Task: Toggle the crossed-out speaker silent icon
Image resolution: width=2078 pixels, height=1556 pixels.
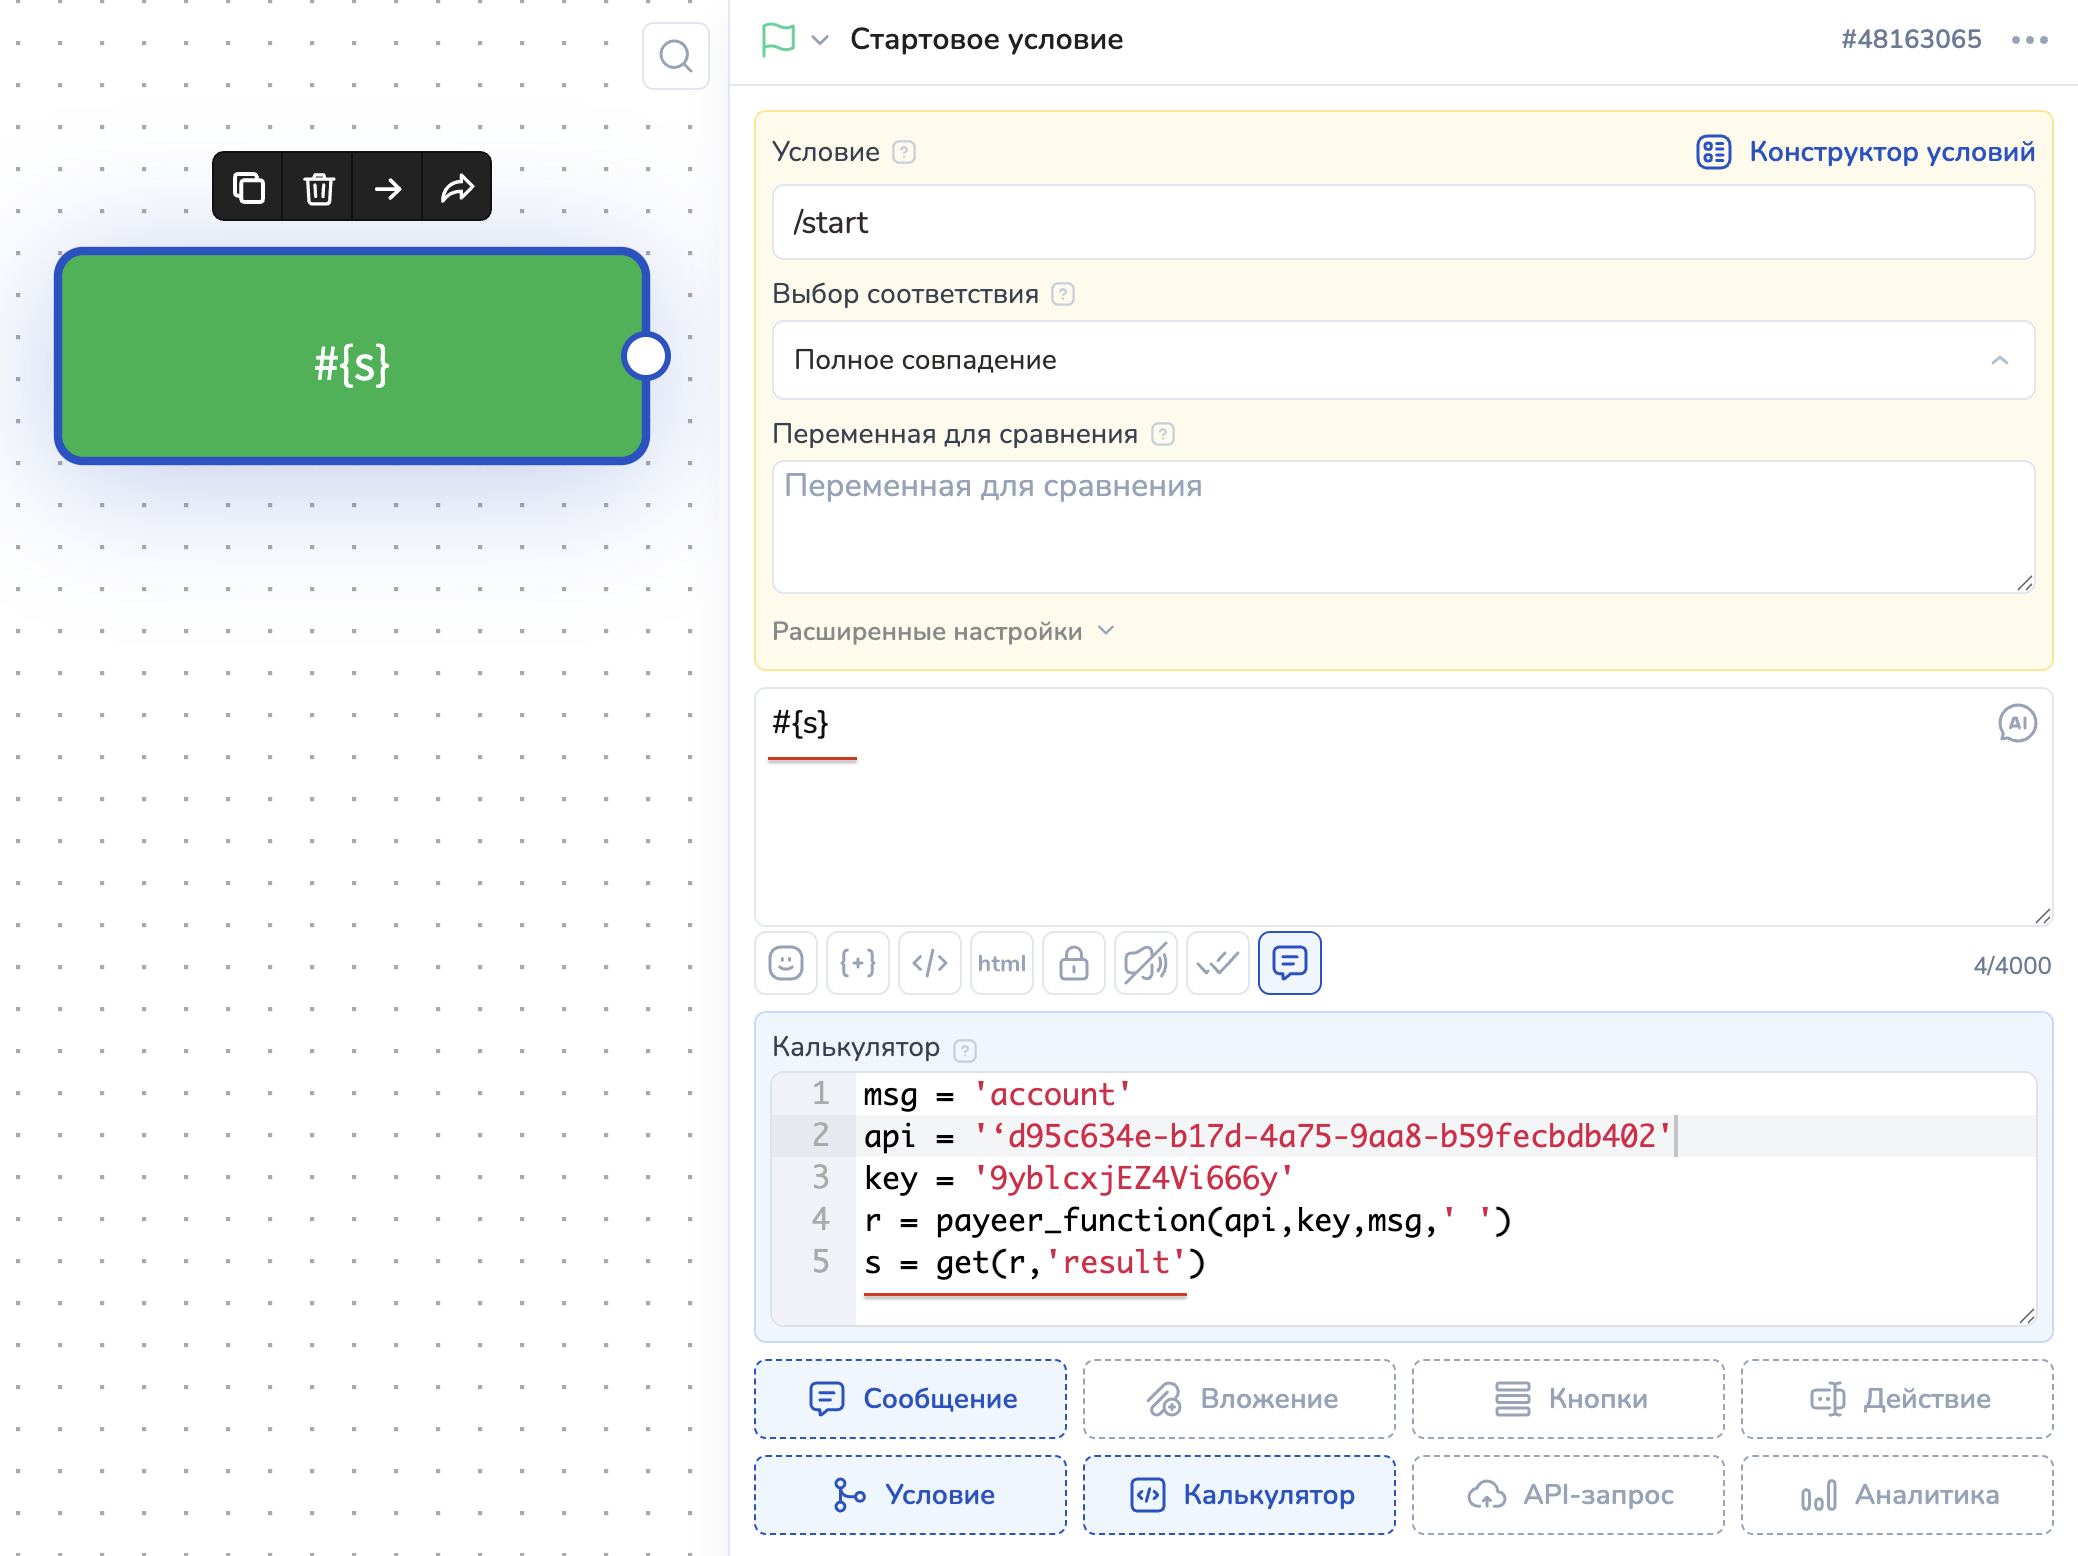Action: coord(1146,963)
